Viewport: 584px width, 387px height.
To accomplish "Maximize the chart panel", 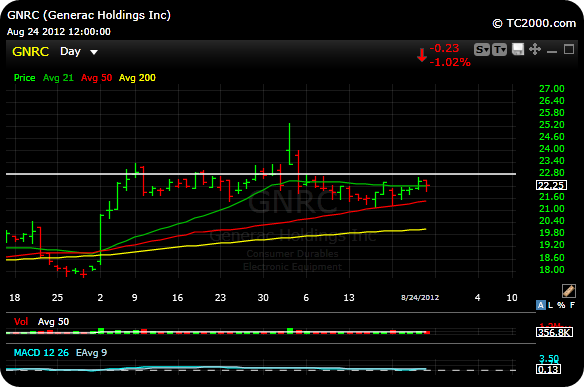I will tap(569, 49).
